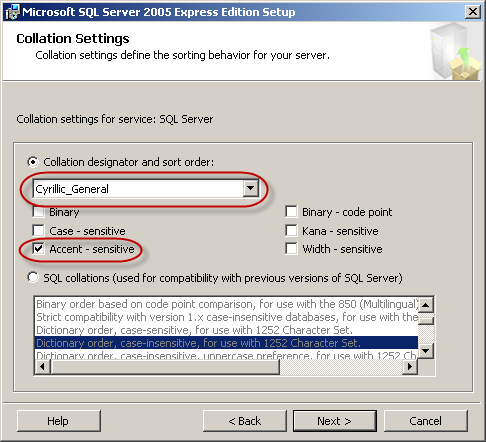The width and height of the screenshot is (486, 442).
Task: Click collation list scroll up arrow
Action: [426, 305]
